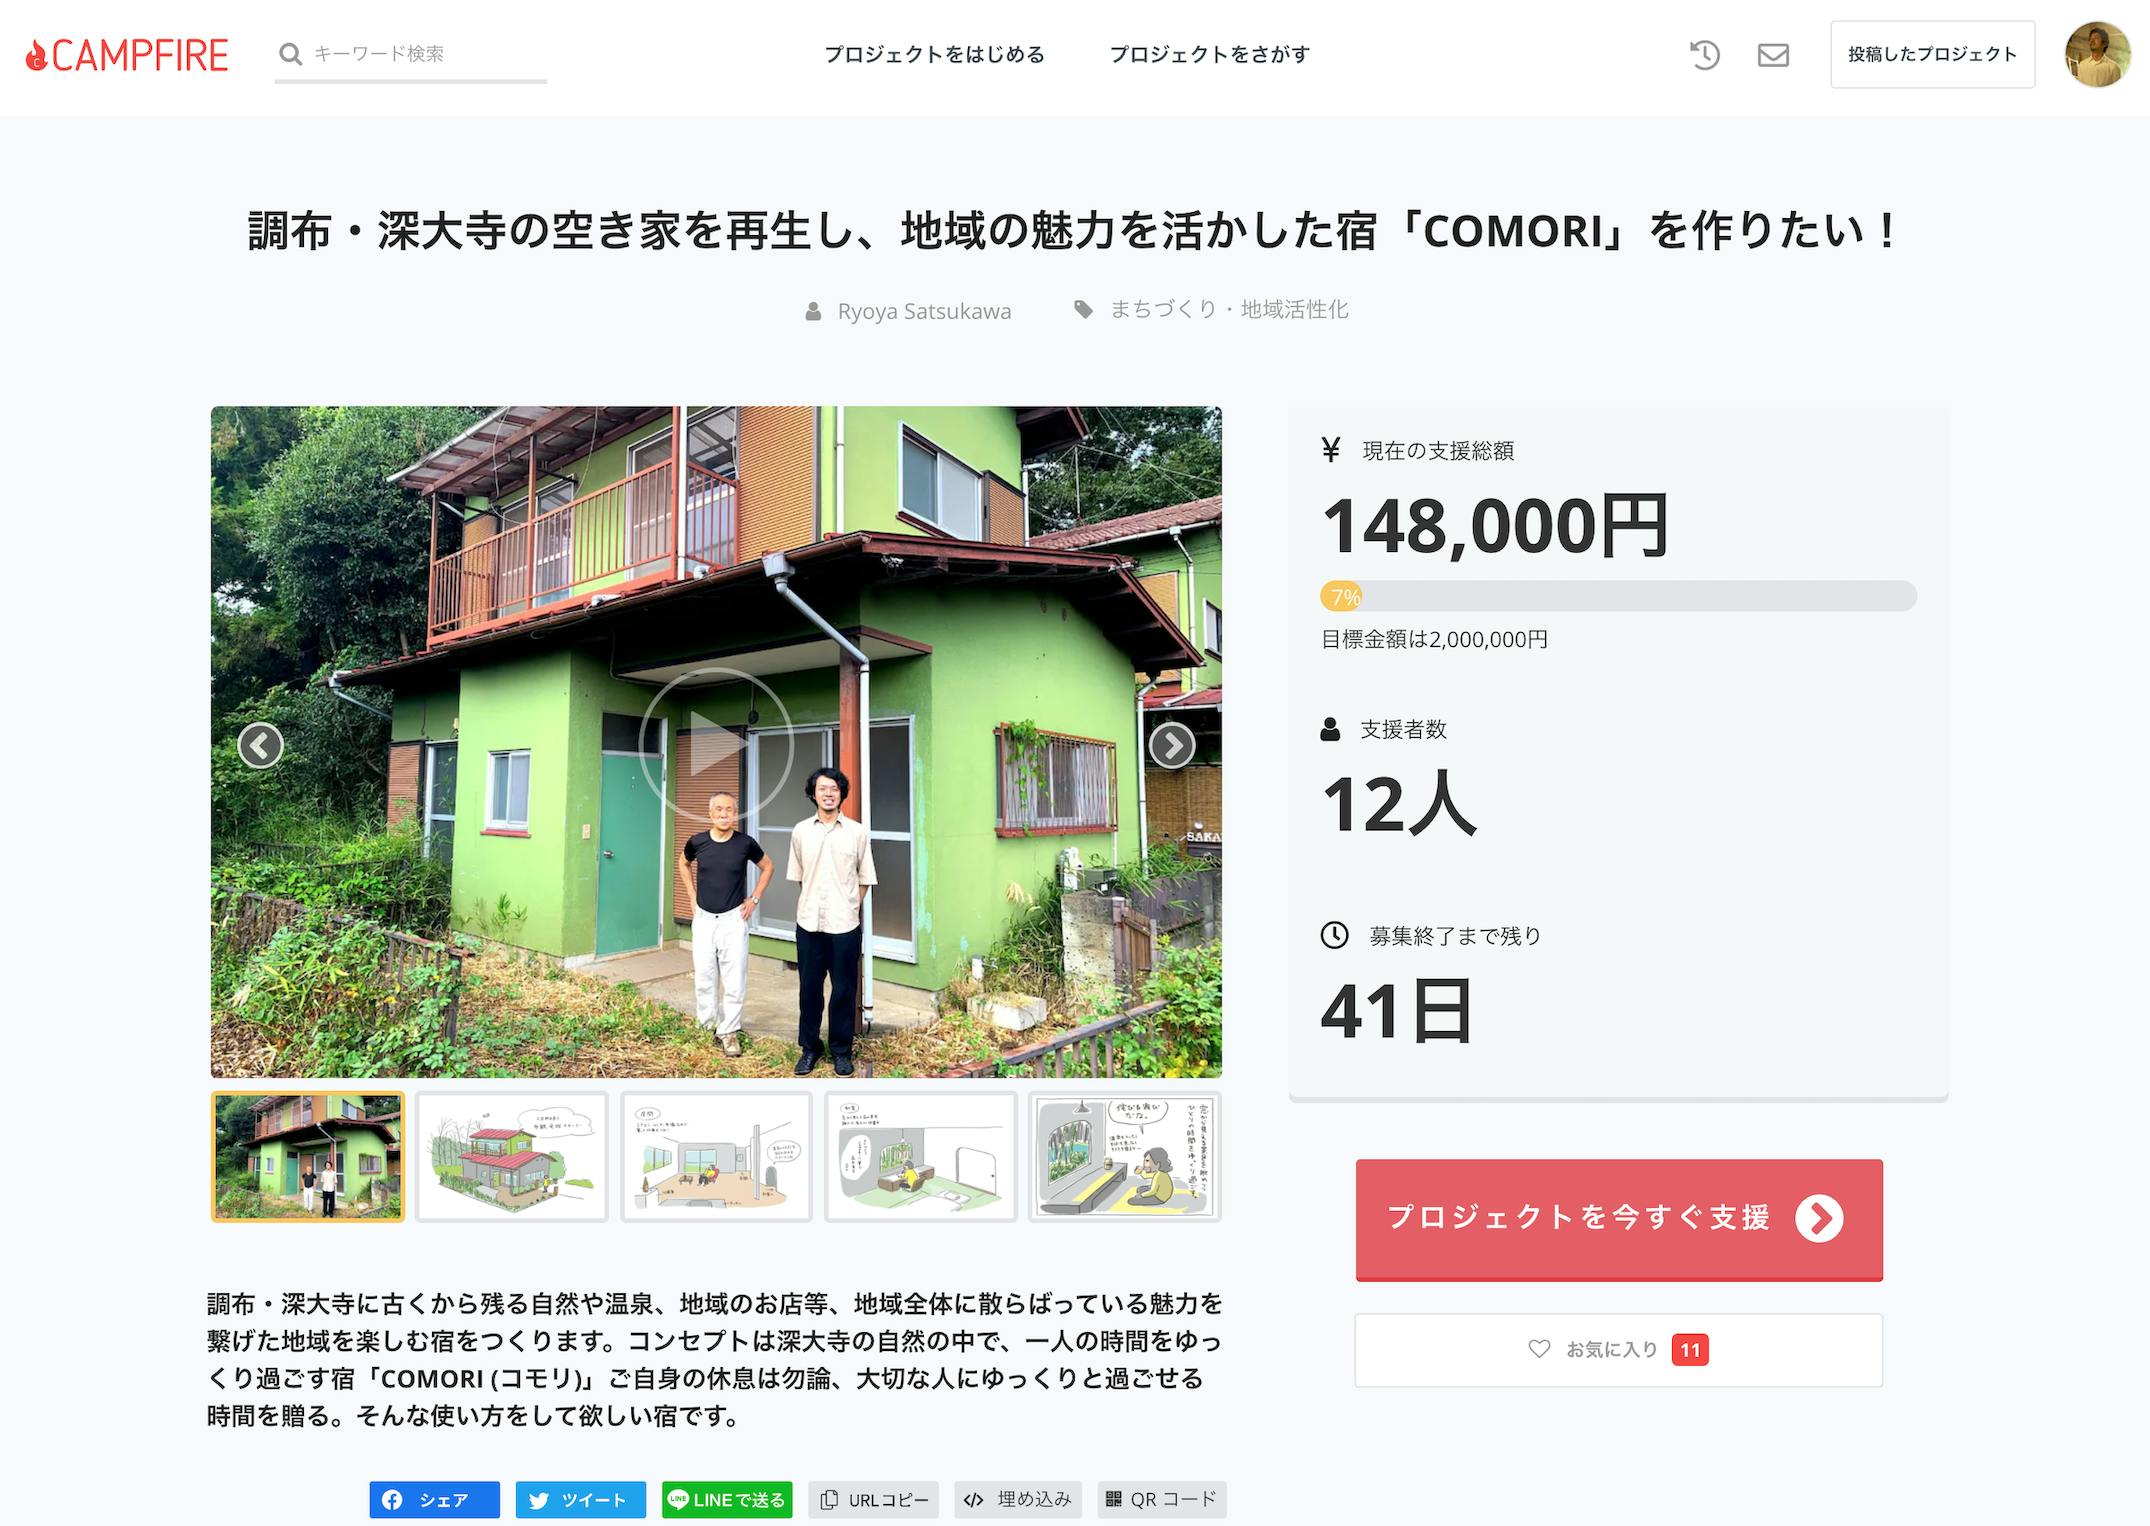Open プロジェクトをさがす menu item

click(1209, 54)
